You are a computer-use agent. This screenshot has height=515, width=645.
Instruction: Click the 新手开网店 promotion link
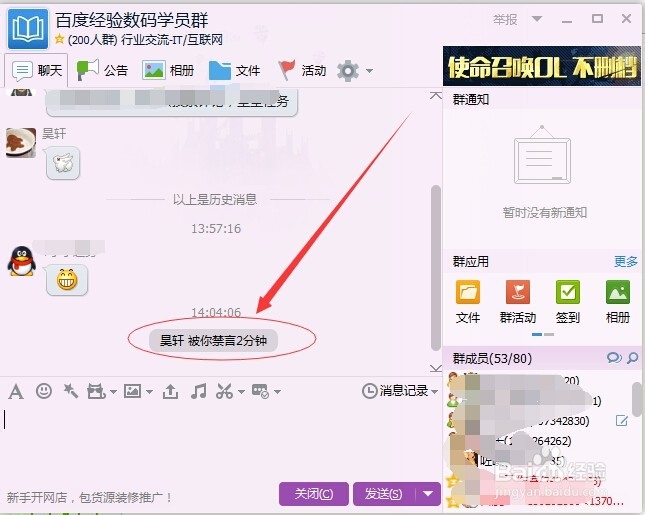(89, 498)
